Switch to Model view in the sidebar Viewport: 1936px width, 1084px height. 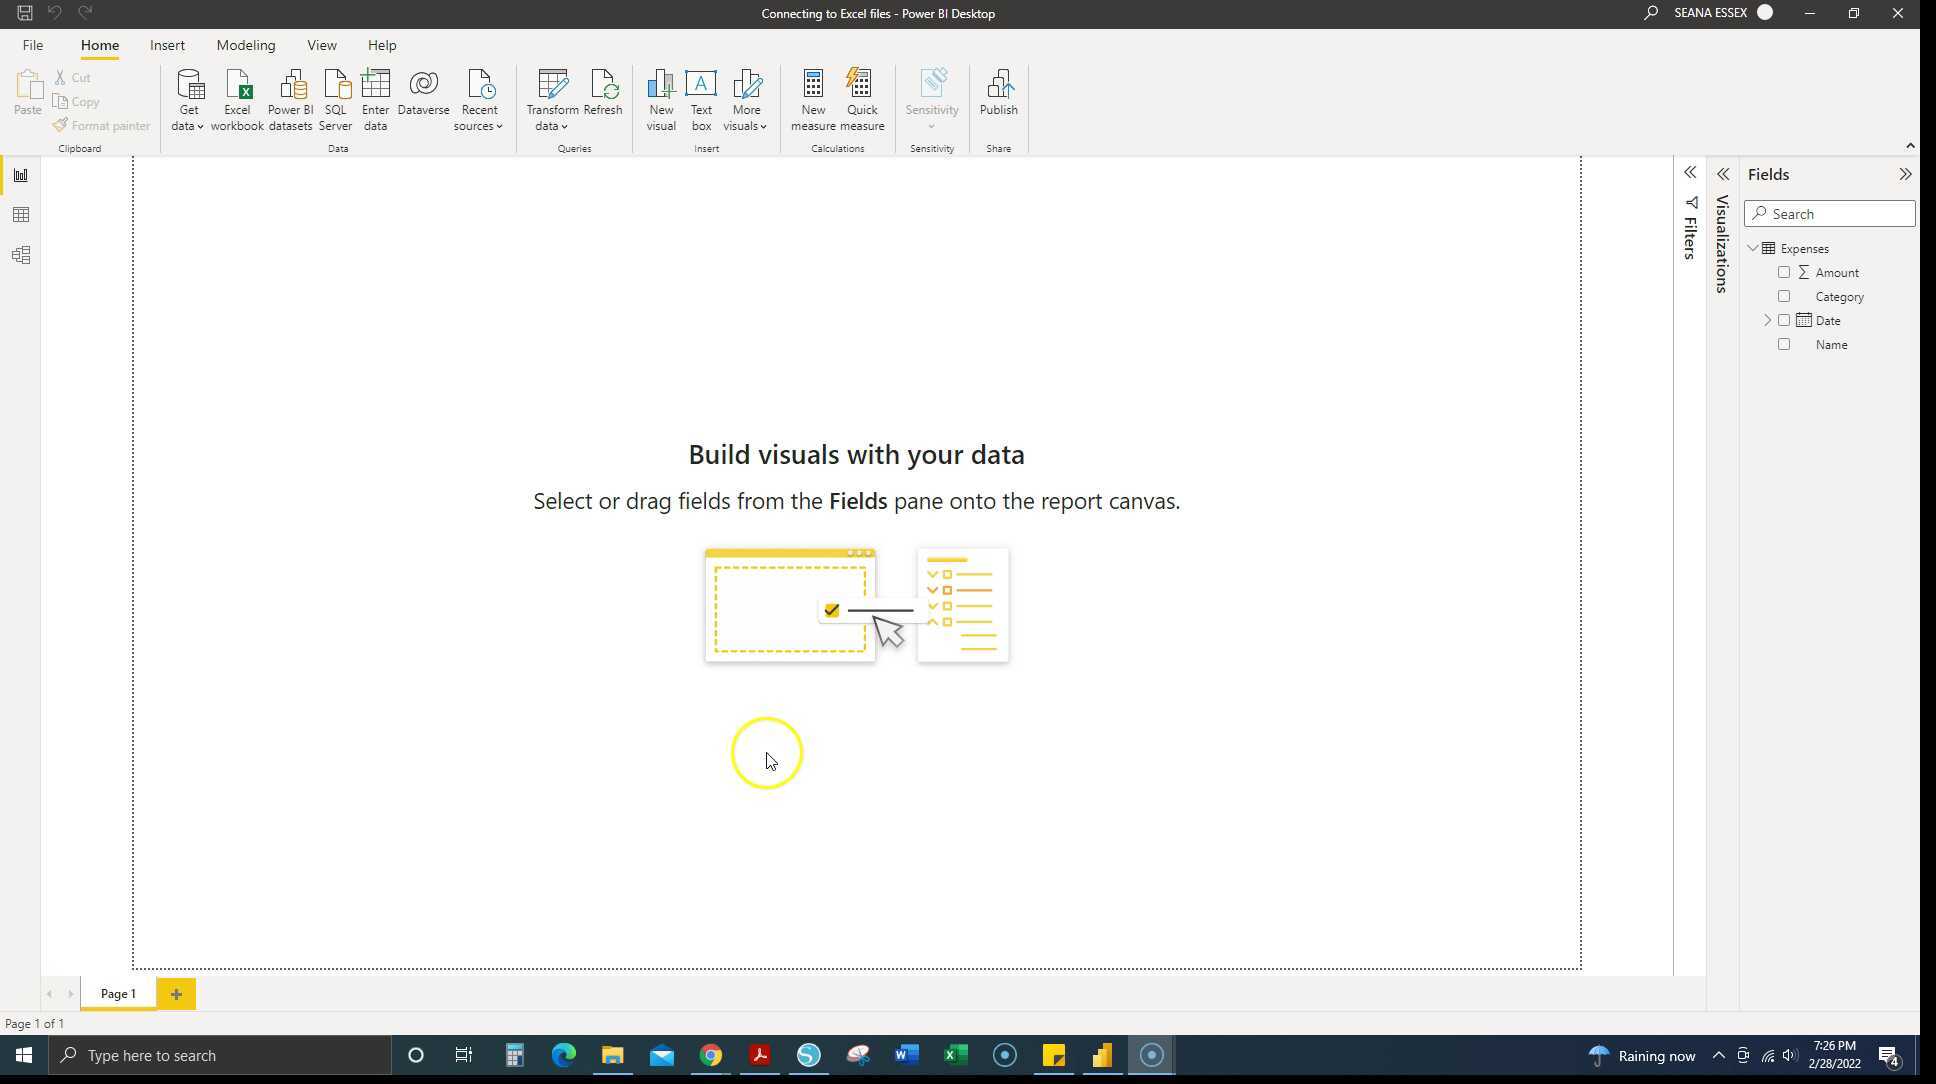click(x=20, y=255)
